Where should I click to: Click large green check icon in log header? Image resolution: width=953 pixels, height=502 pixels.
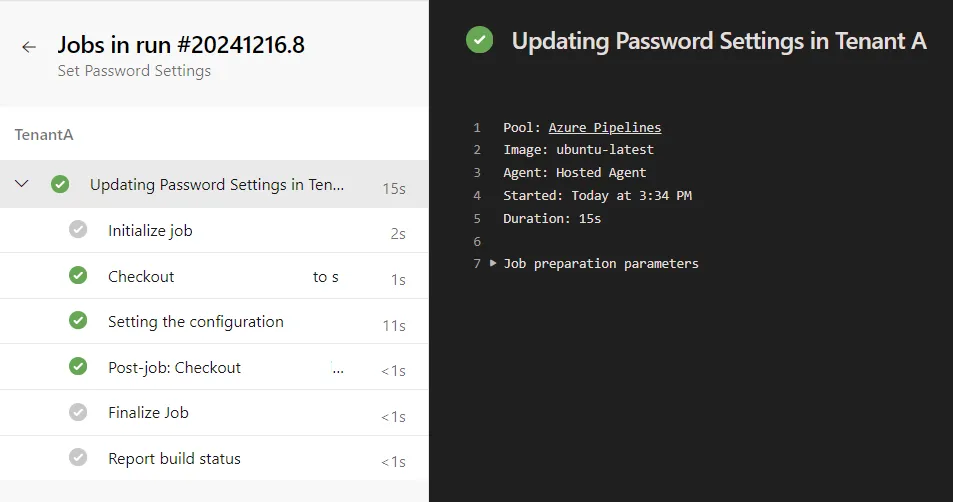pos(480,41)
